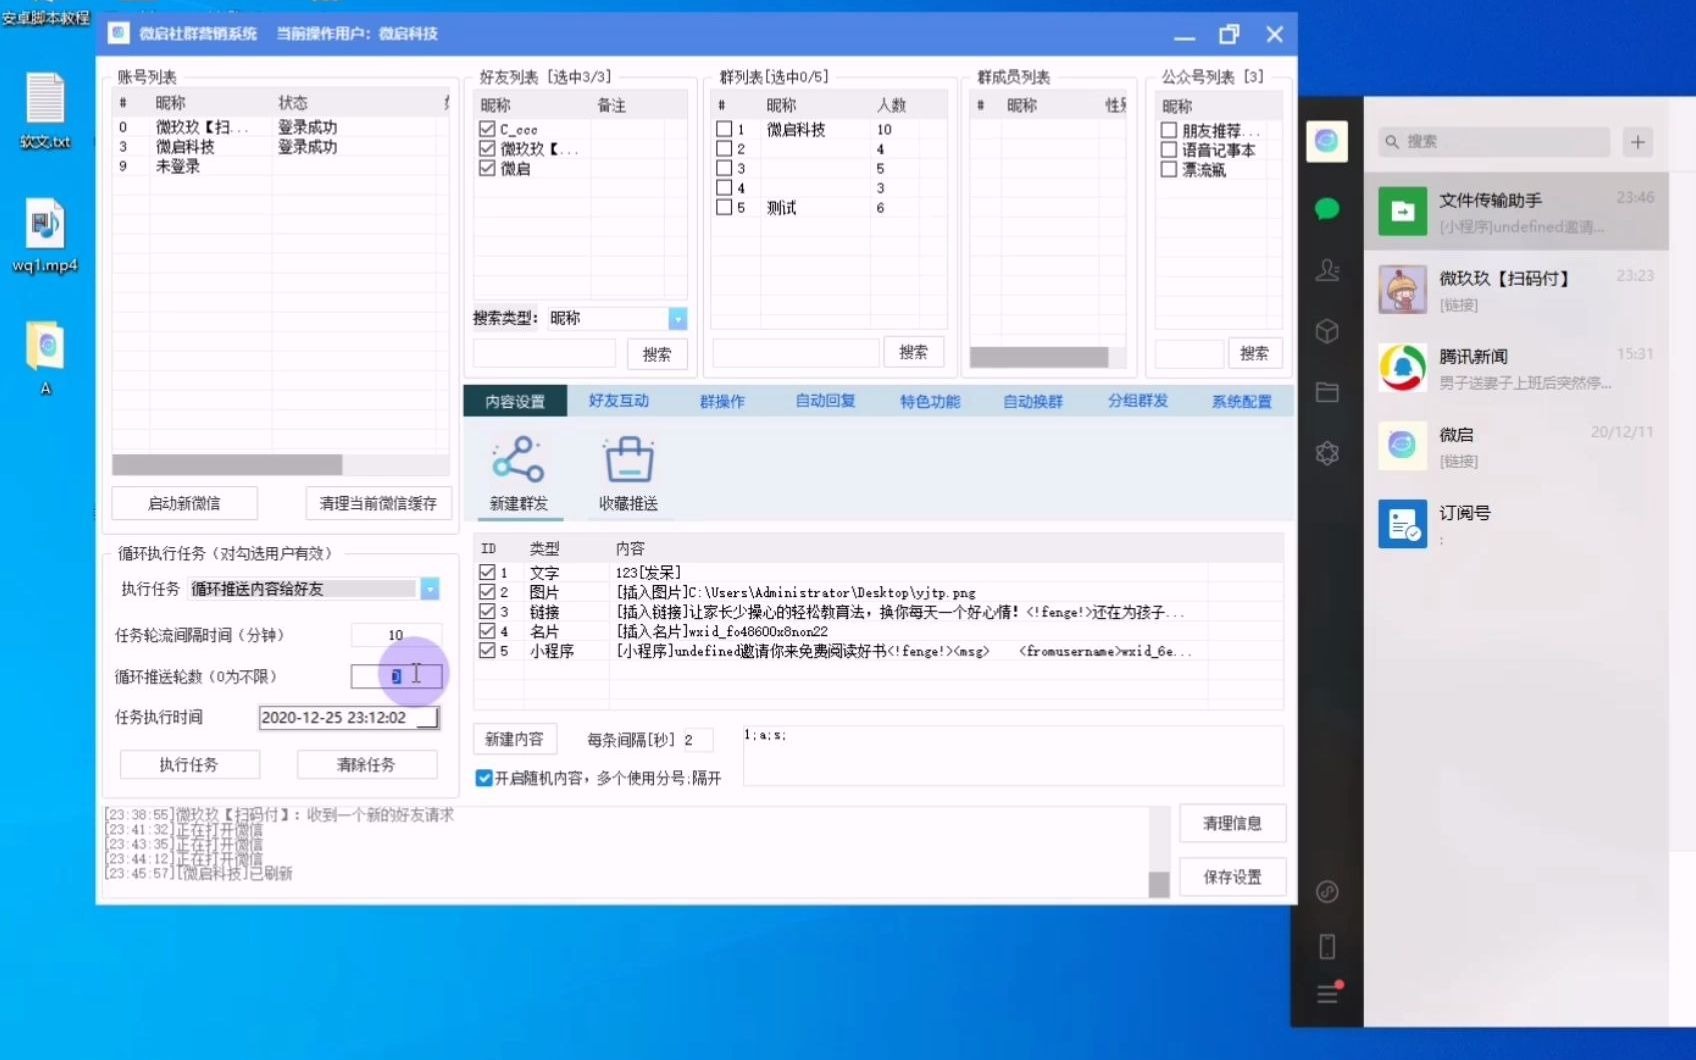
Task: Switch to the 分组群发 tab
Action: [x=1138, y=401]
